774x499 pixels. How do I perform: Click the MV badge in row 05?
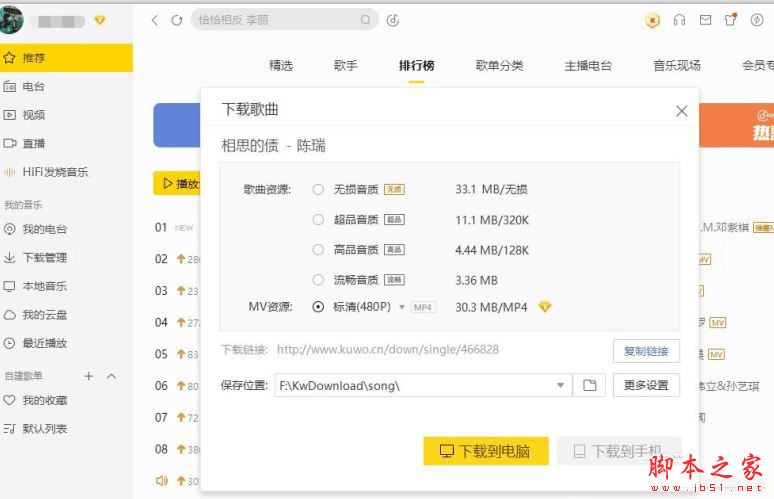pos(716,354)
